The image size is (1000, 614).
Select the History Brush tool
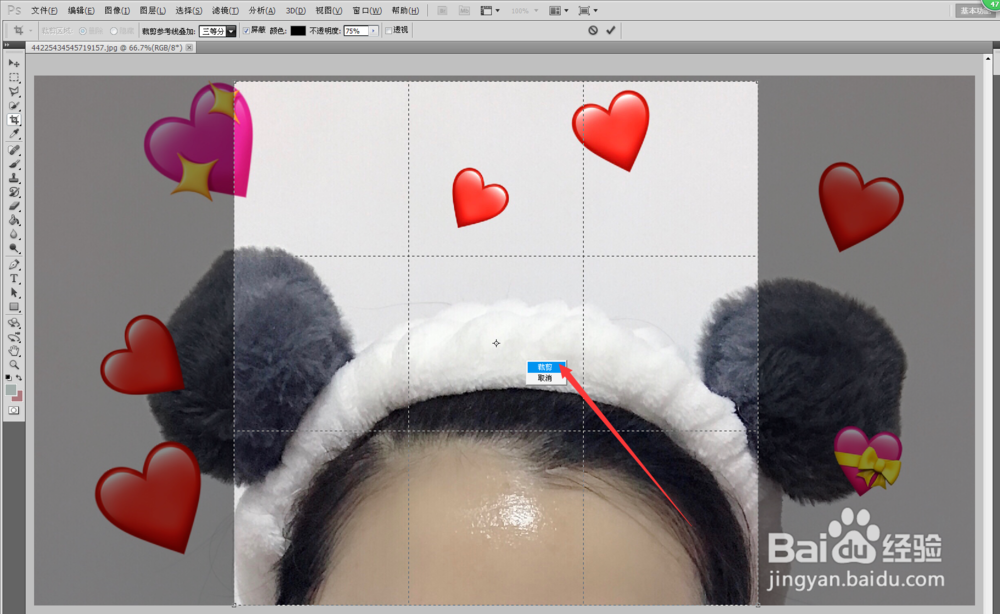pyautogui.click(x=14, y=192)
